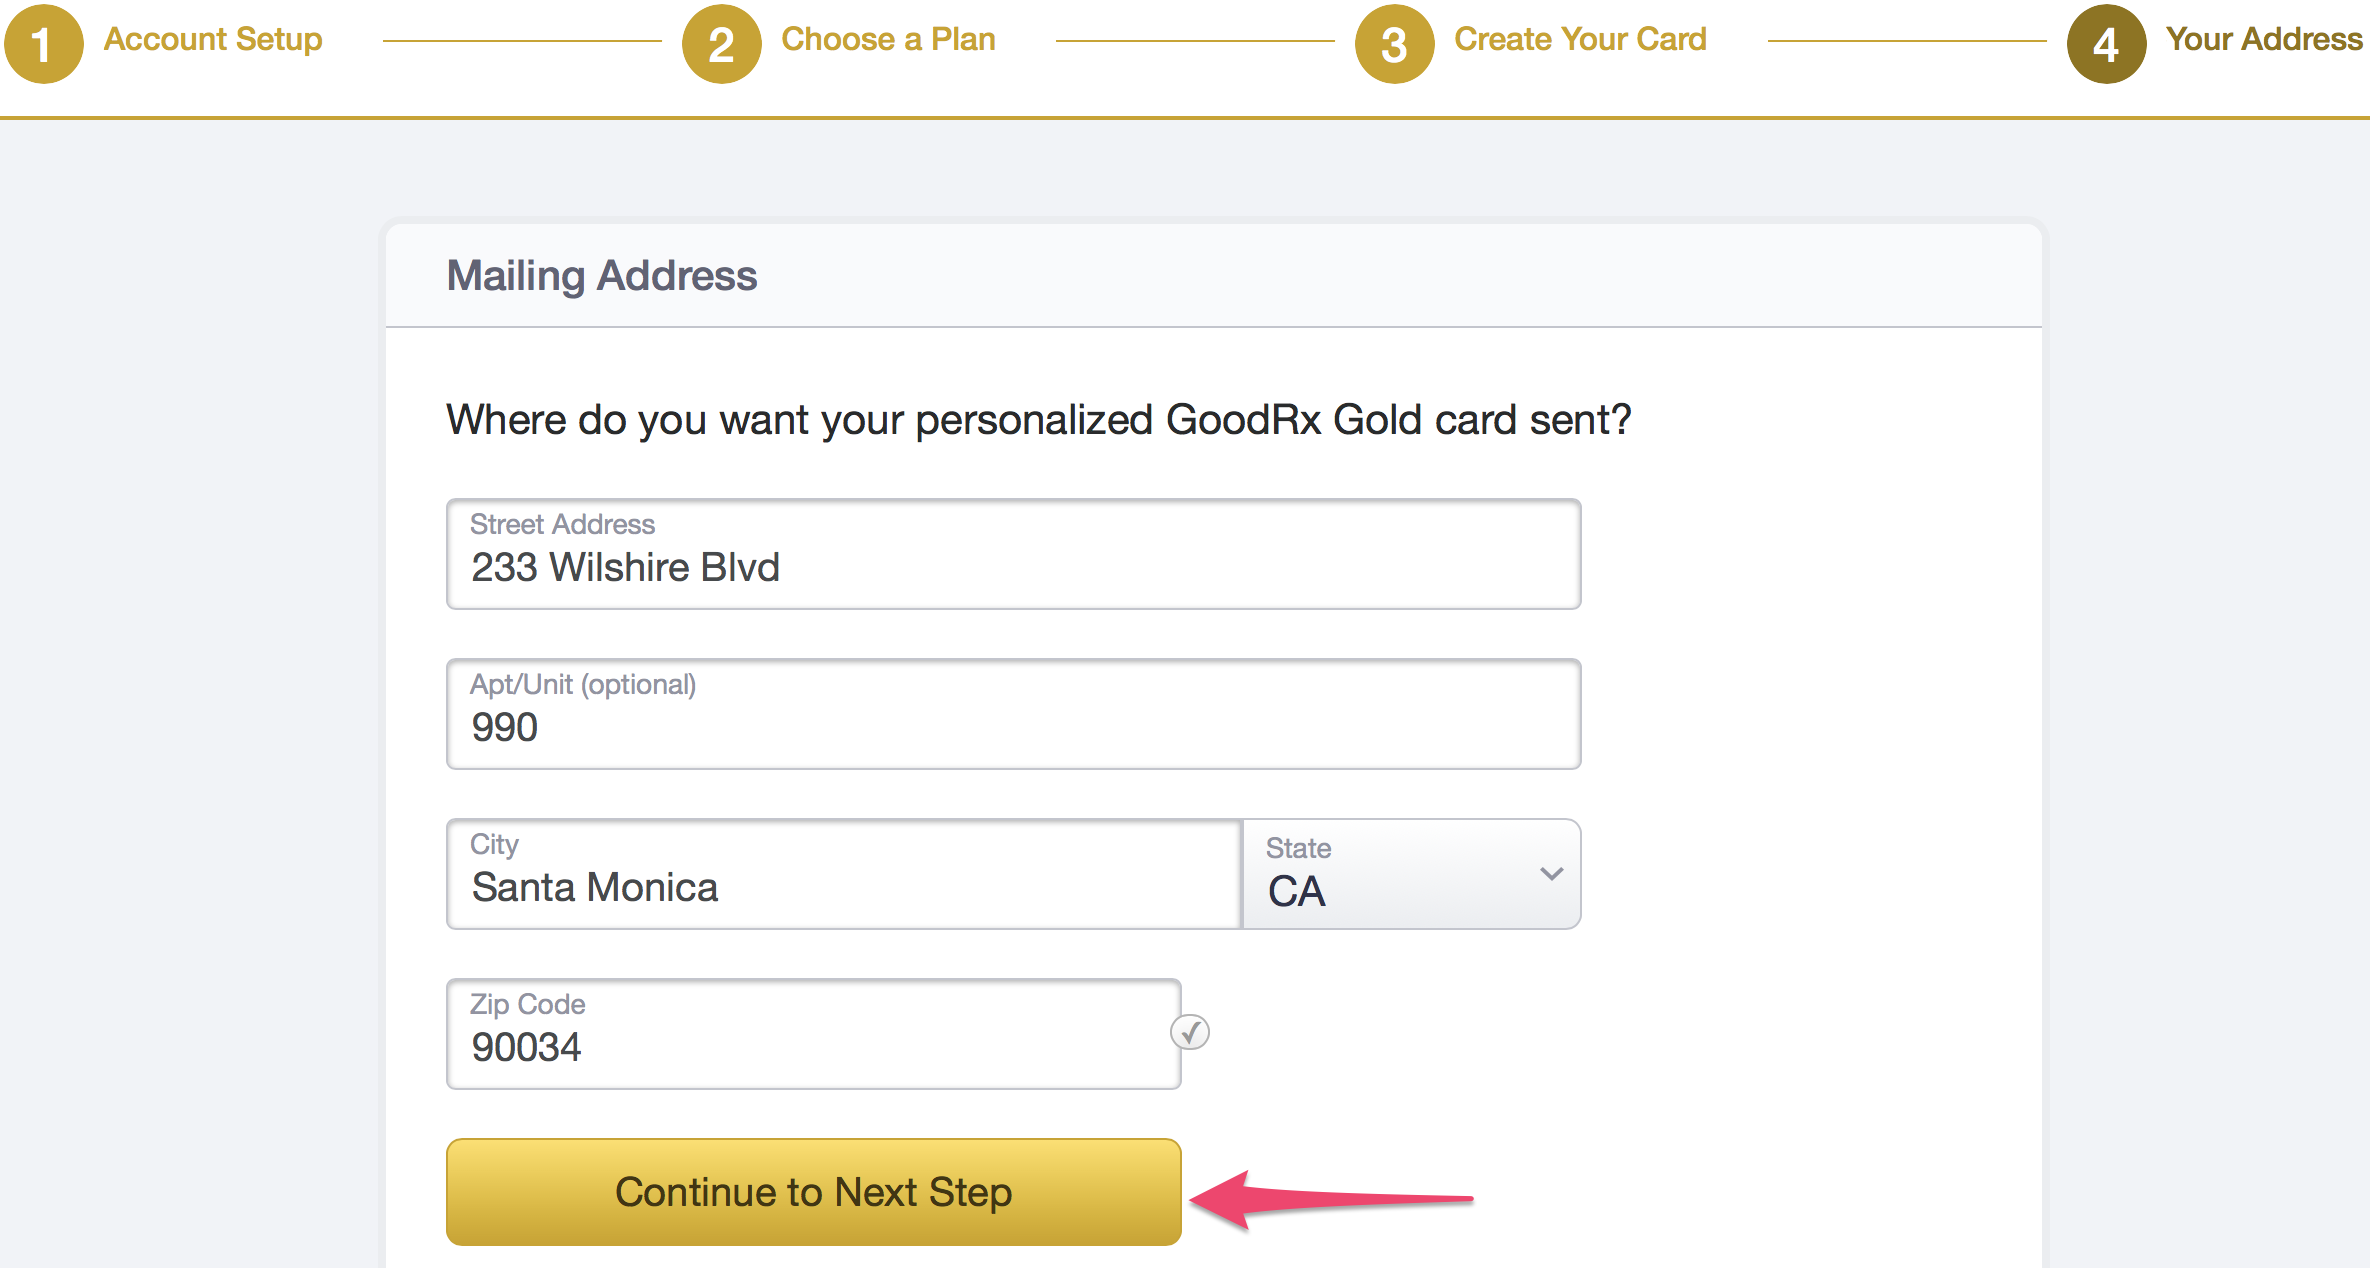Click the zip code checkmark icon

1190,1032
